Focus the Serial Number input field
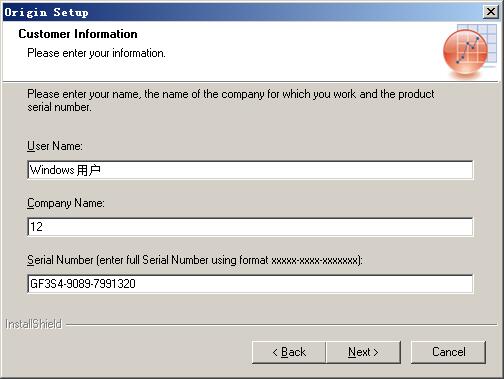504x379 pixels. click(x=250, y=284)
